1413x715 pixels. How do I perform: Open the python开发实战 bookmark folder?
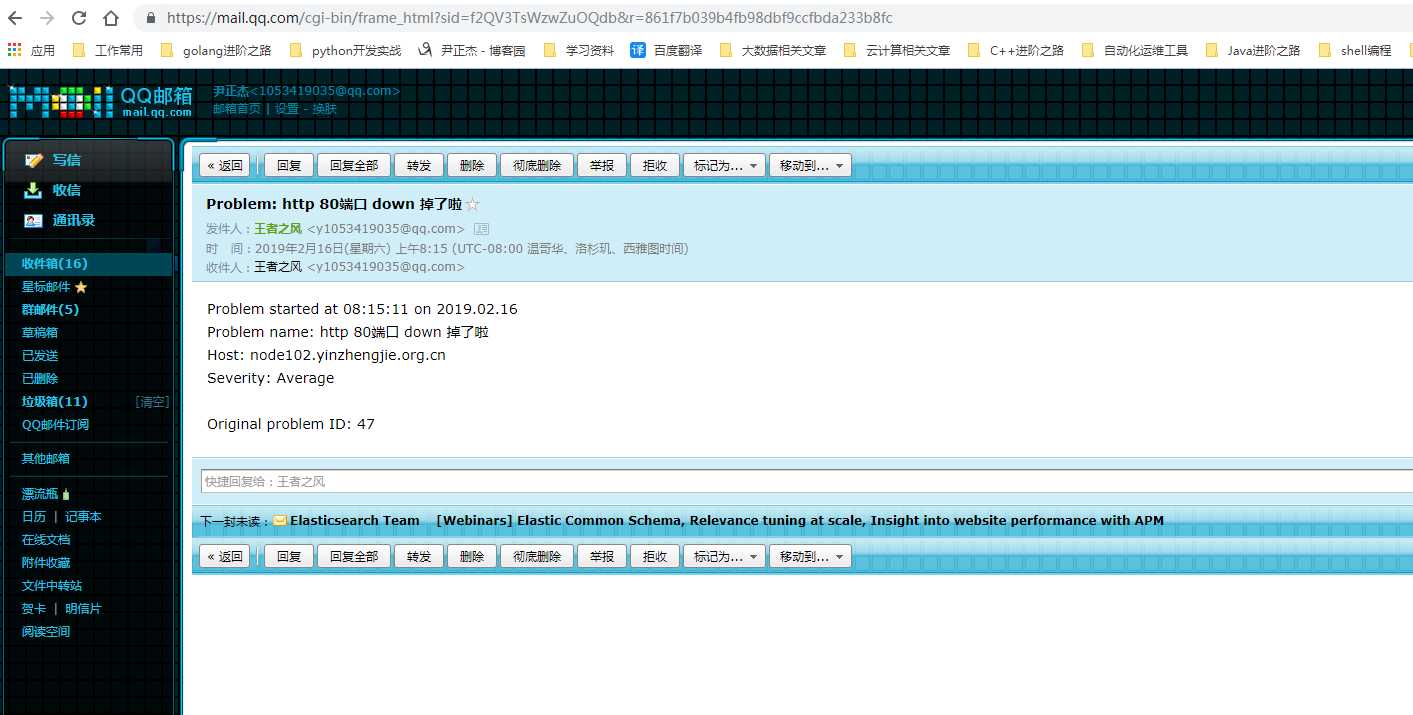pos(345,50)
